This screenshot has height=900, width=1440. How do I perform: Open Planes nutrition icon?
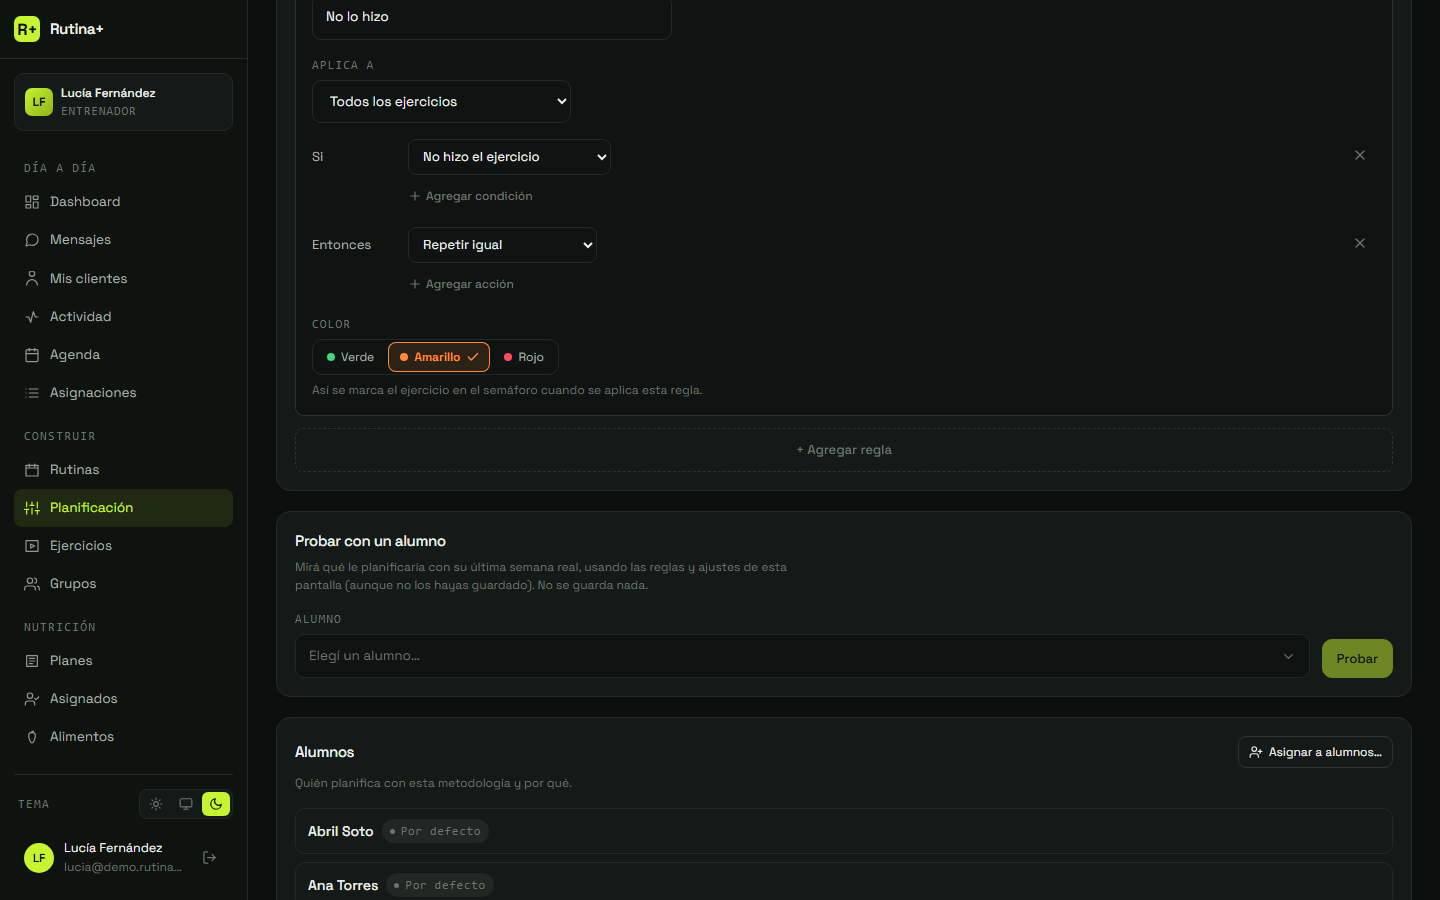click(x=32, y=661)
